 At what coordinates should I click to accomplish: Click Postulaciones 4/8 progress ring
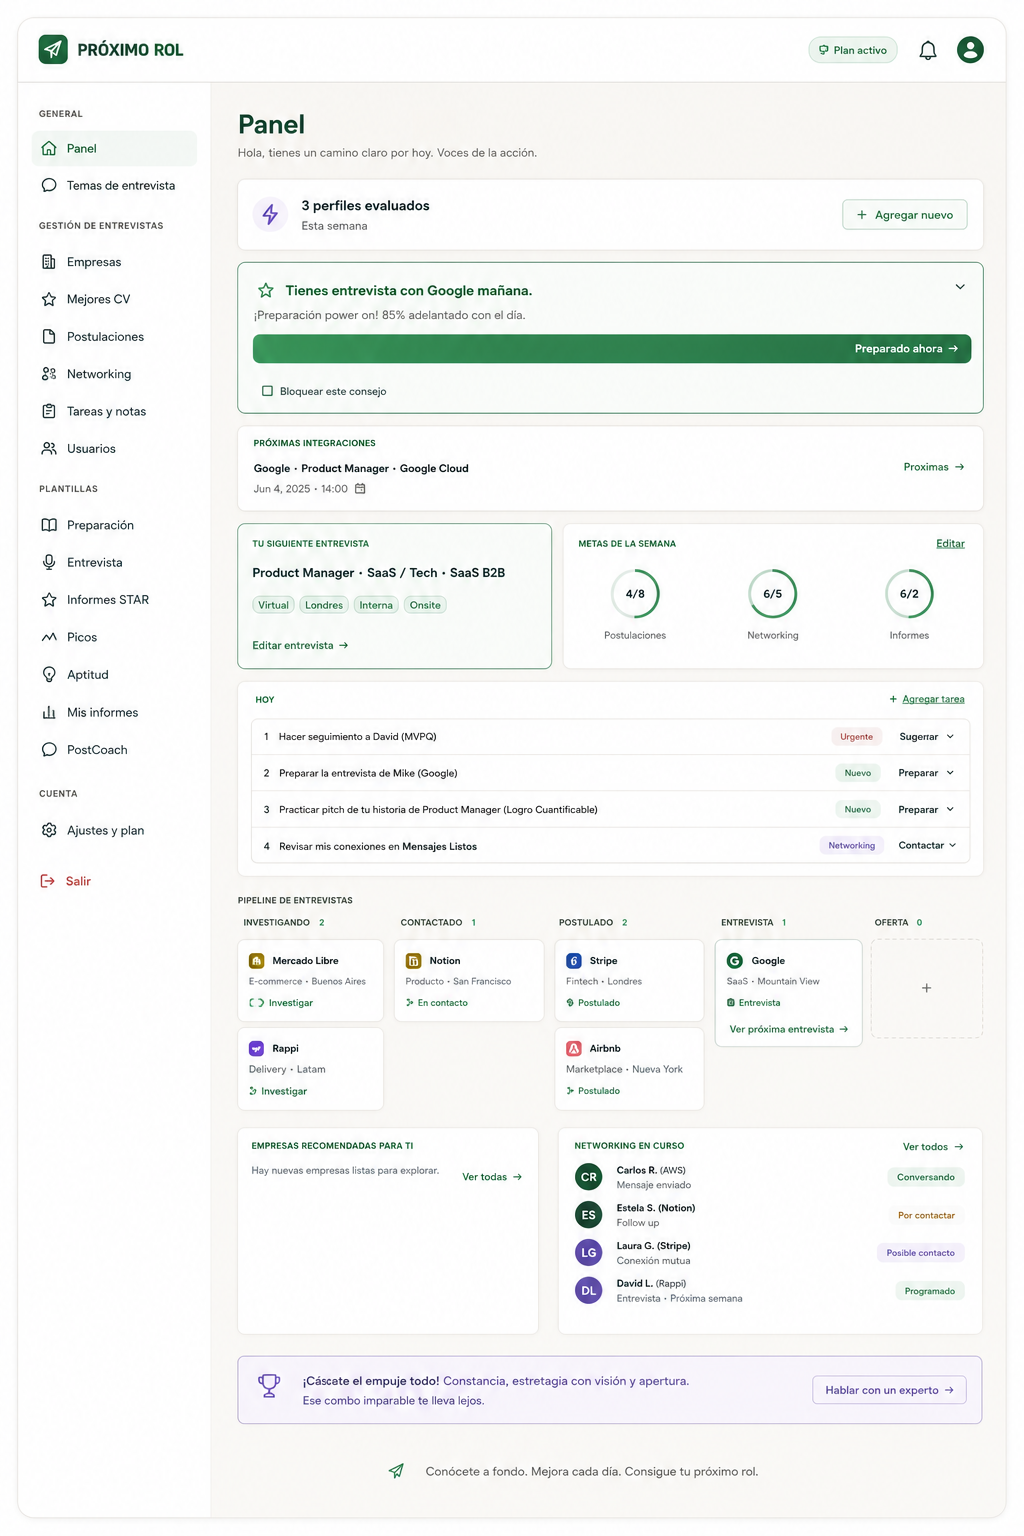pos(635,594)
